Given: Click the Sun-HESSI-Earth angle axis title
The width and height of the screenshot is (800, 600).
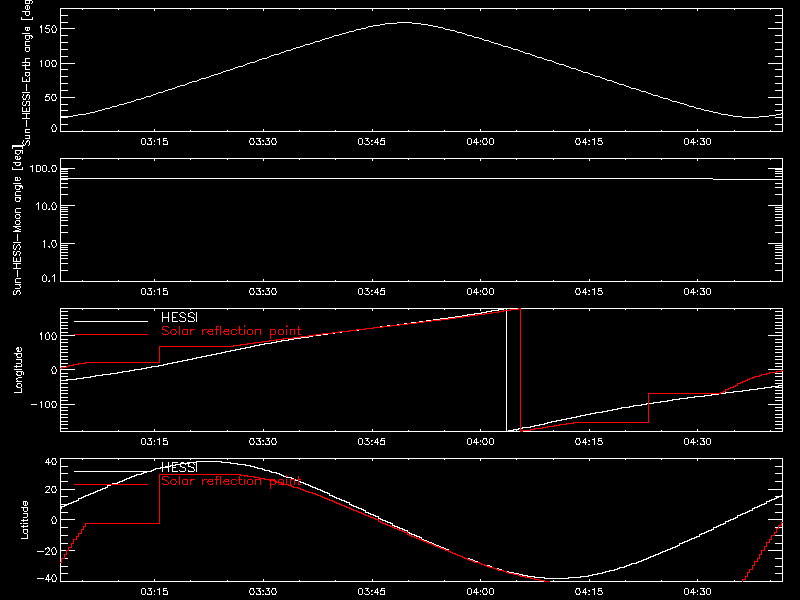Looking at the screenshot, I should [27, 72].
